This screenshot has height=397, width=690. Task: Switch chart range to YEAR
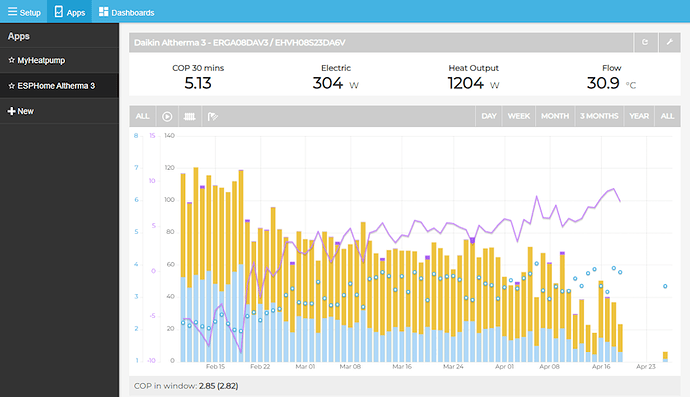click(639, 116)
